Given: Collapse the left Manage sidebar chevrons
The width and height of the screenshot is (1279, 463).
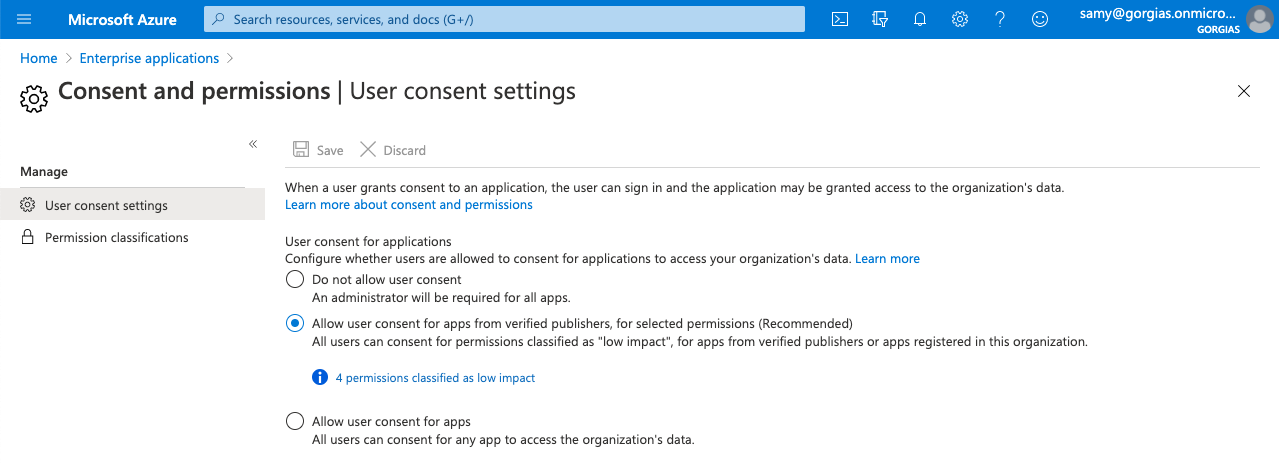Looking at the screenshot, I should pyautogui.click(x=253, y=144).
